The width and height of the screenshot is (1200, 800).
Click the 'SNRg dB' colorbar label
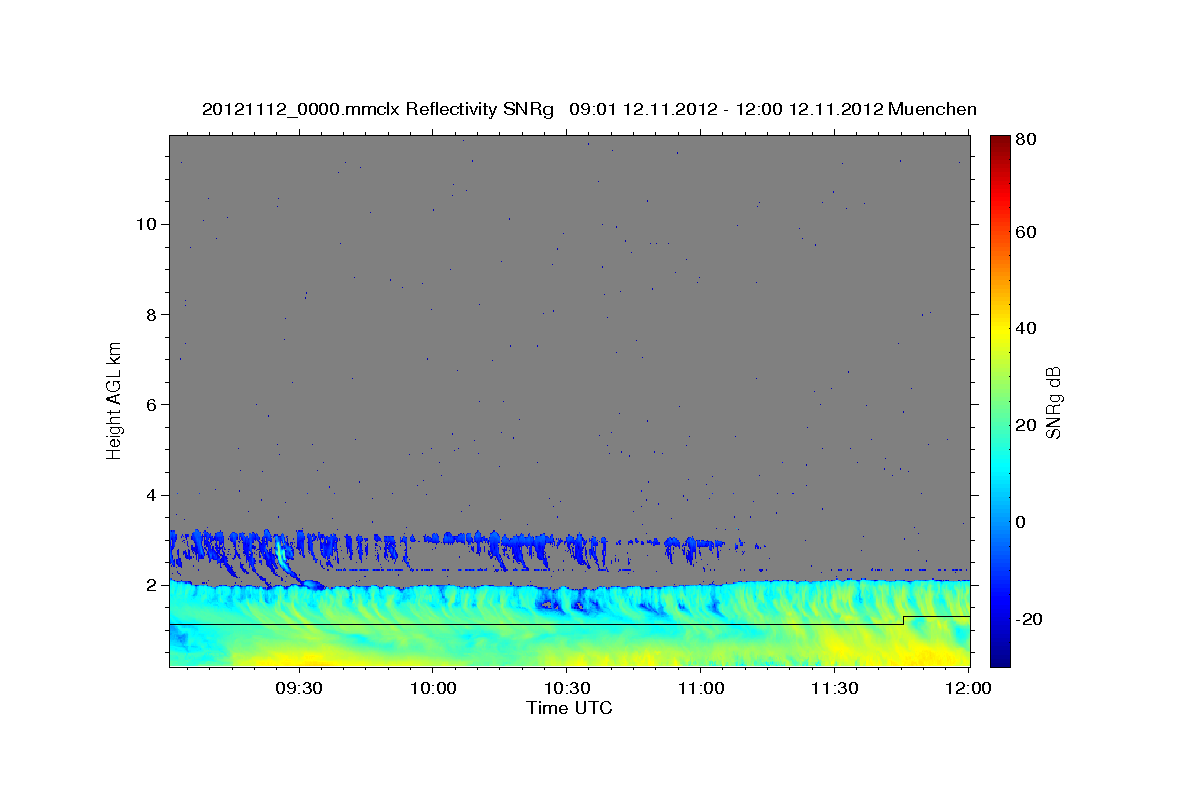click(1053, 402)
